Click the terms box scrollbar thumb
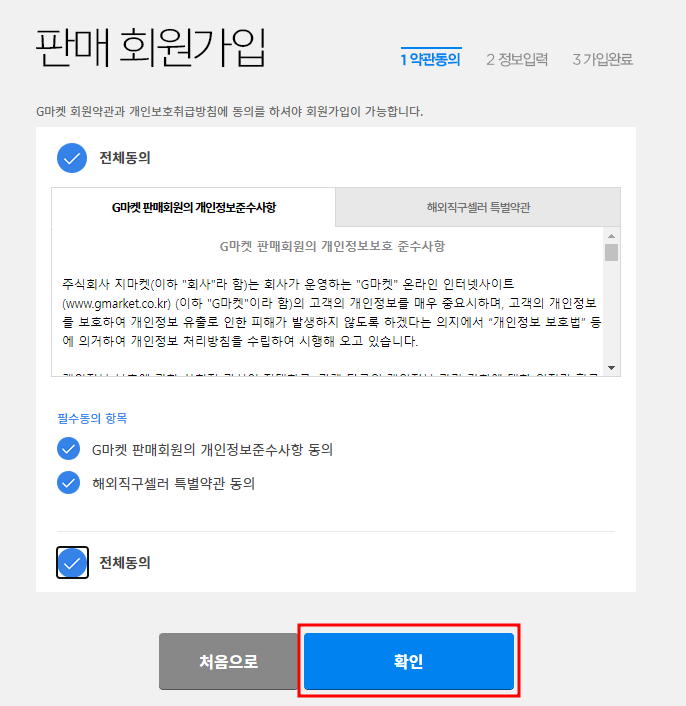Screen dimensions: 686x706 (611, 252)
